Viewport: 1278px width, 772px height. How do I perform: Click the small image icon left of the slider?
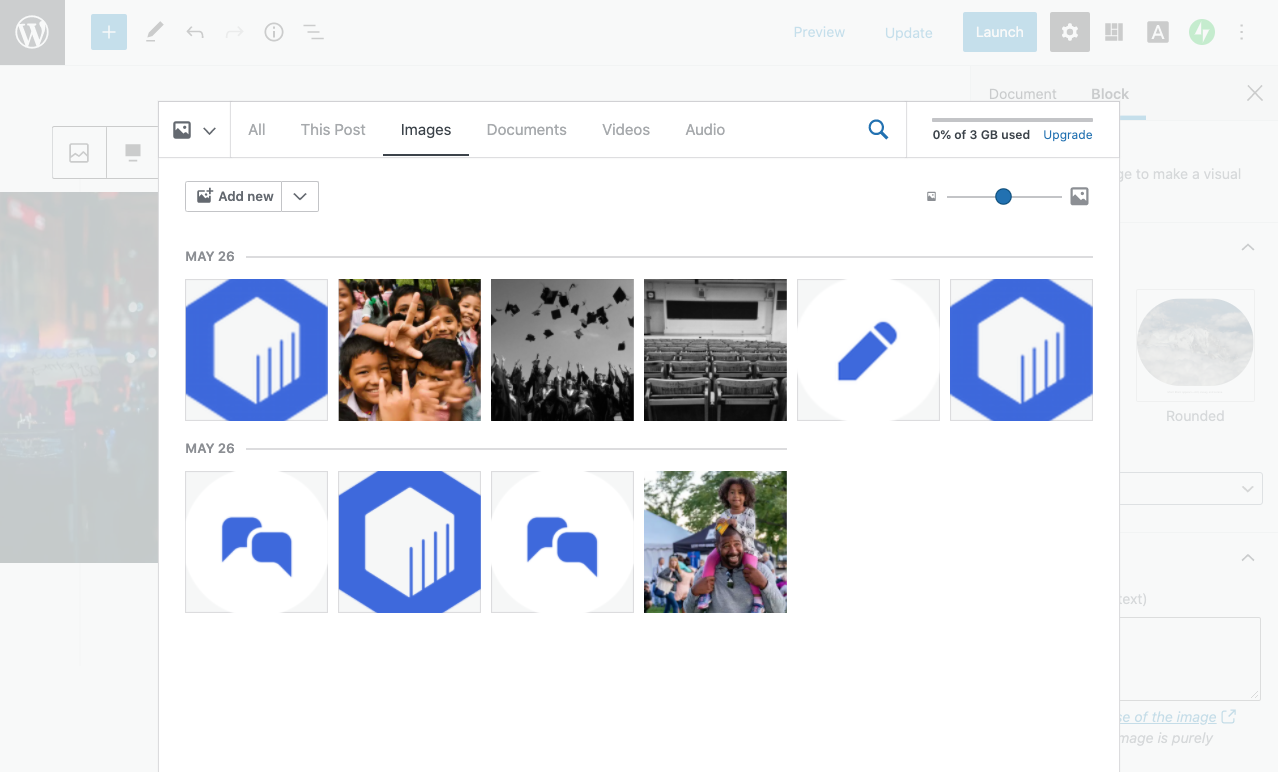[x=932, y=197]
